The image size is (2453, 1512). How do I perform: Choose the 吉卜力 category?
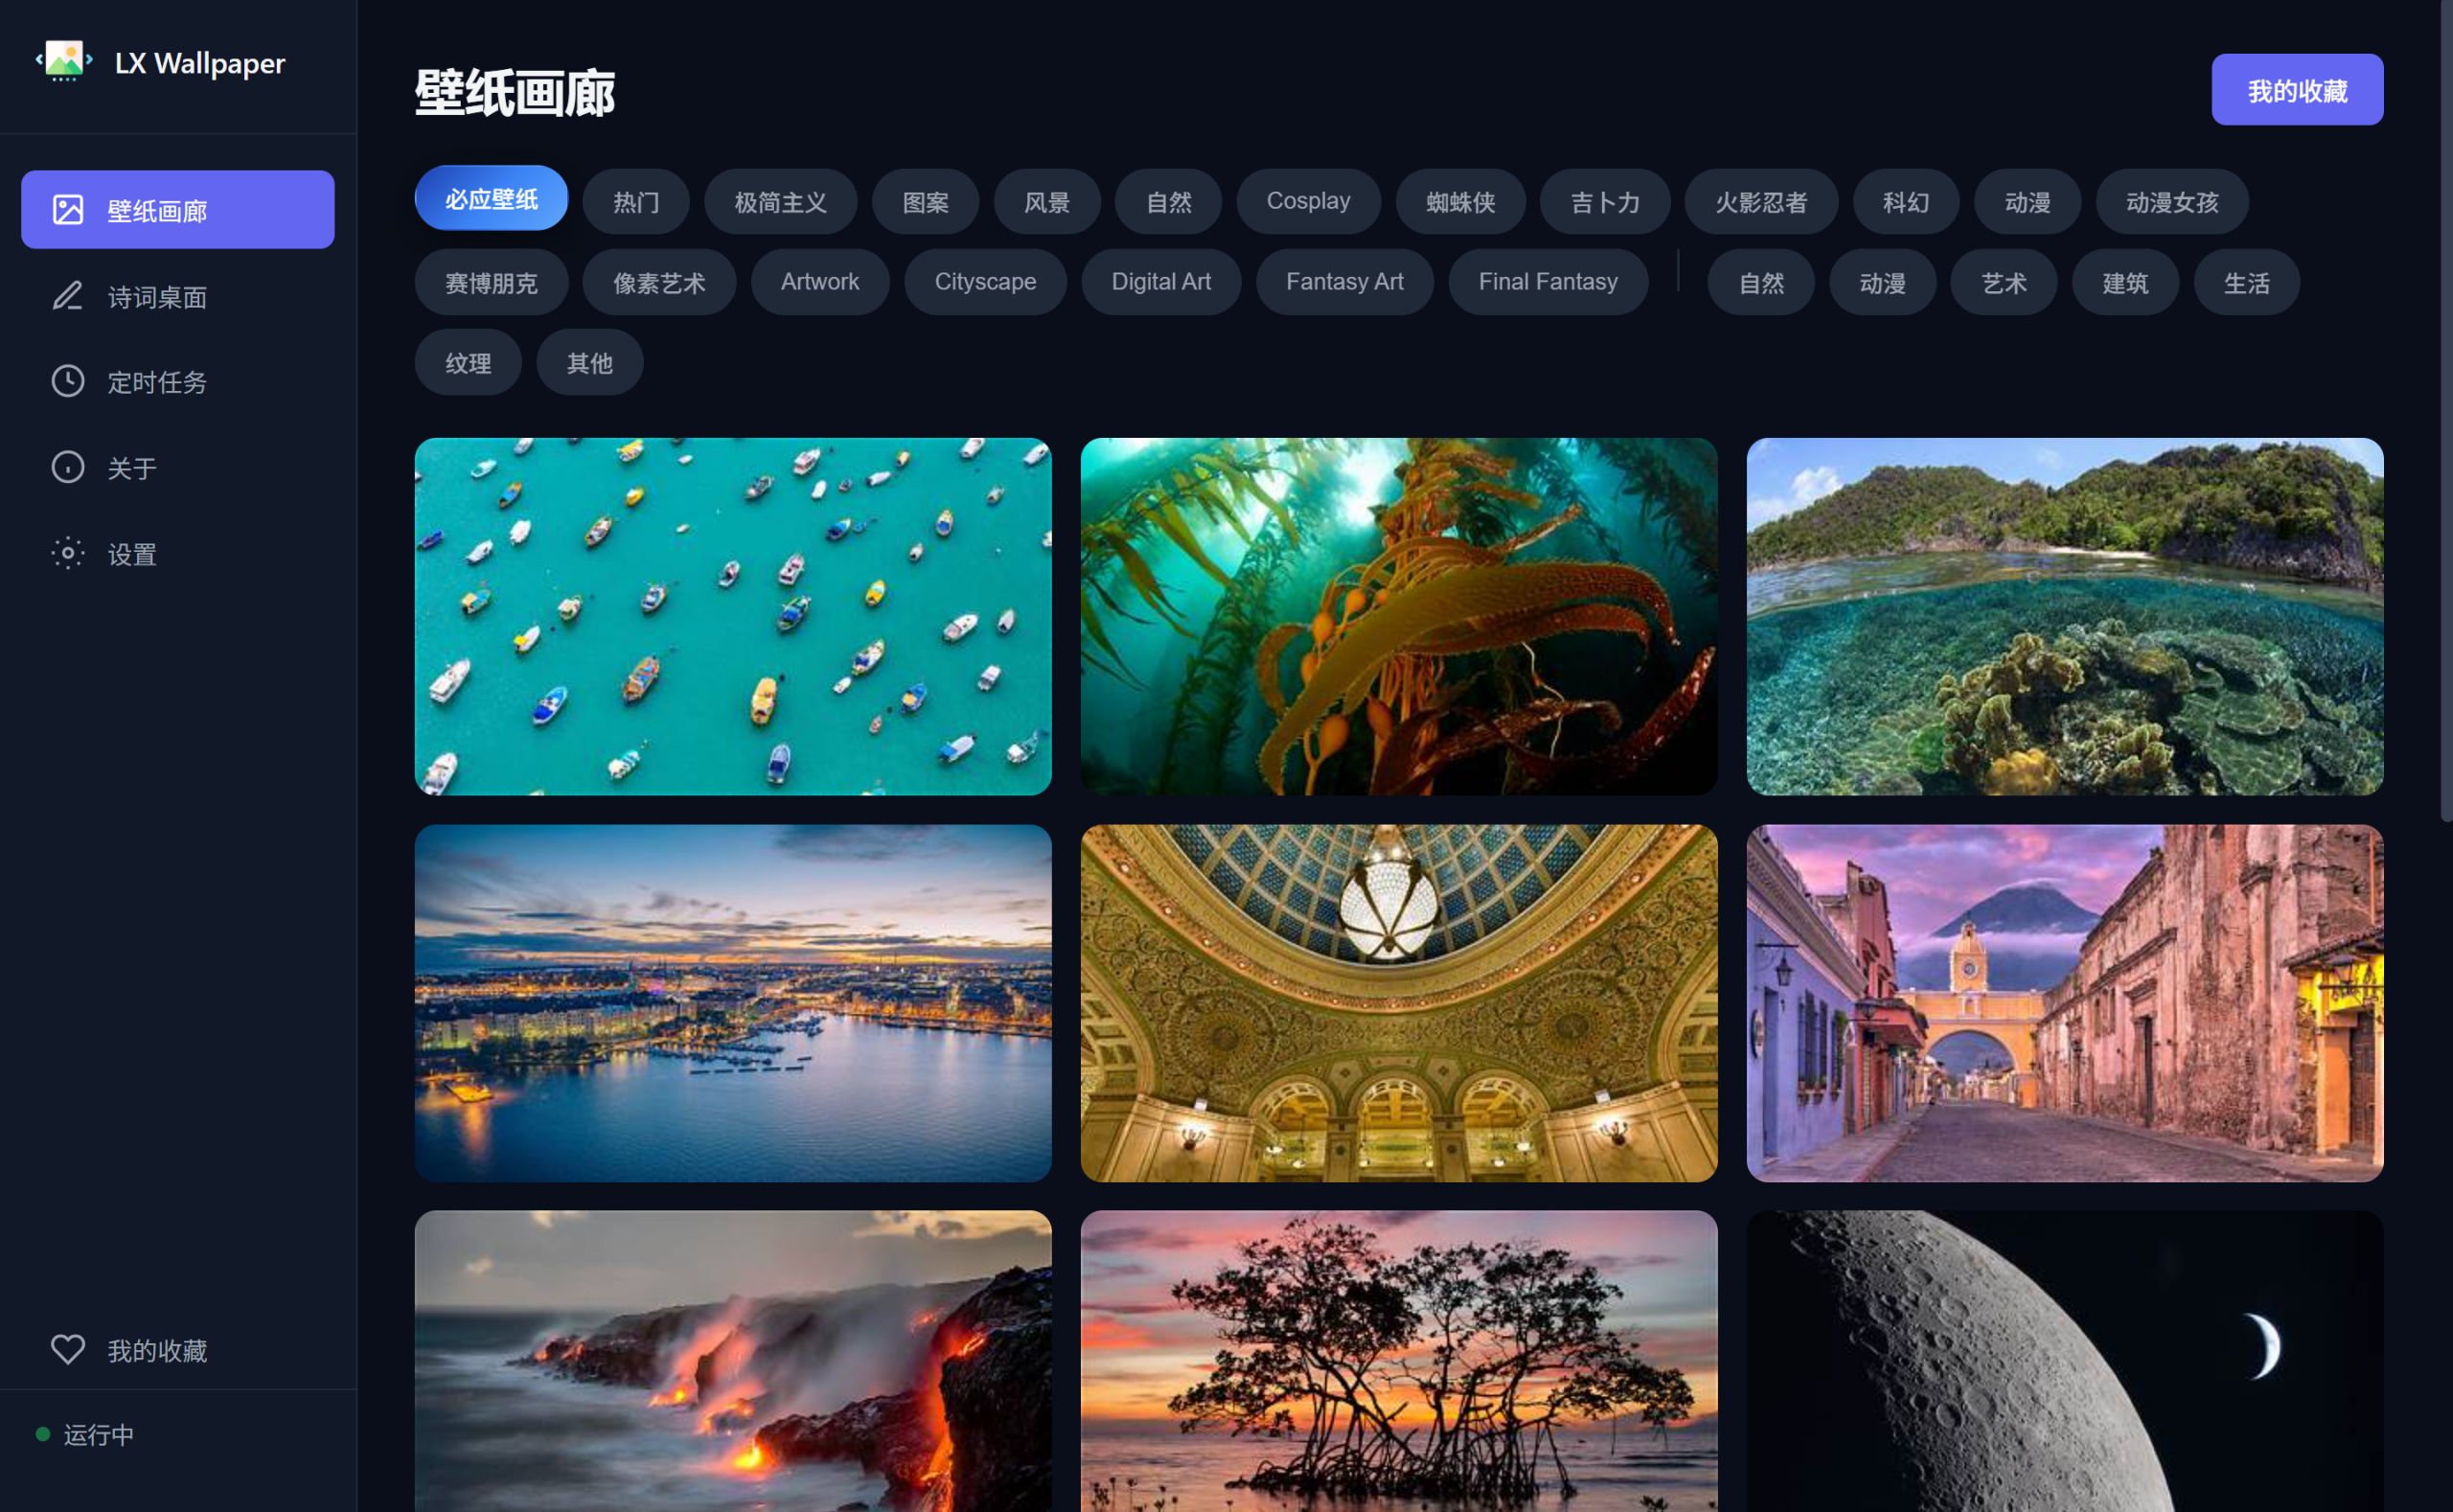click(x=1605, y=202)
